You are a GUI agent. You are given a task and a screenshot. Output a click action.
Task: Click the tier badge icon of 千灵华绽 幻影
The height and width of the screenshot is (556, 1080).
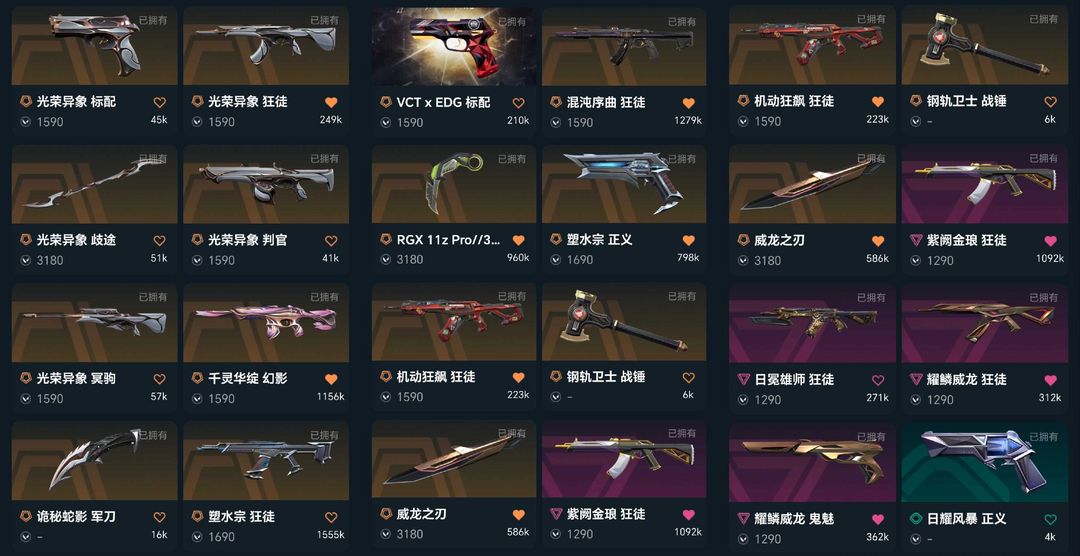(x=197, y=378)
